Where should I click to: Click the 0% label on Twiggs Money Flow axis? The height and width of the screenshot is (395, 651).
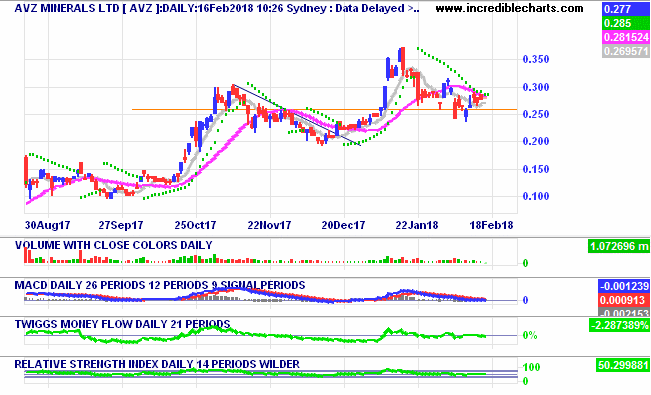pyautogui.click(x=530, y=335)
